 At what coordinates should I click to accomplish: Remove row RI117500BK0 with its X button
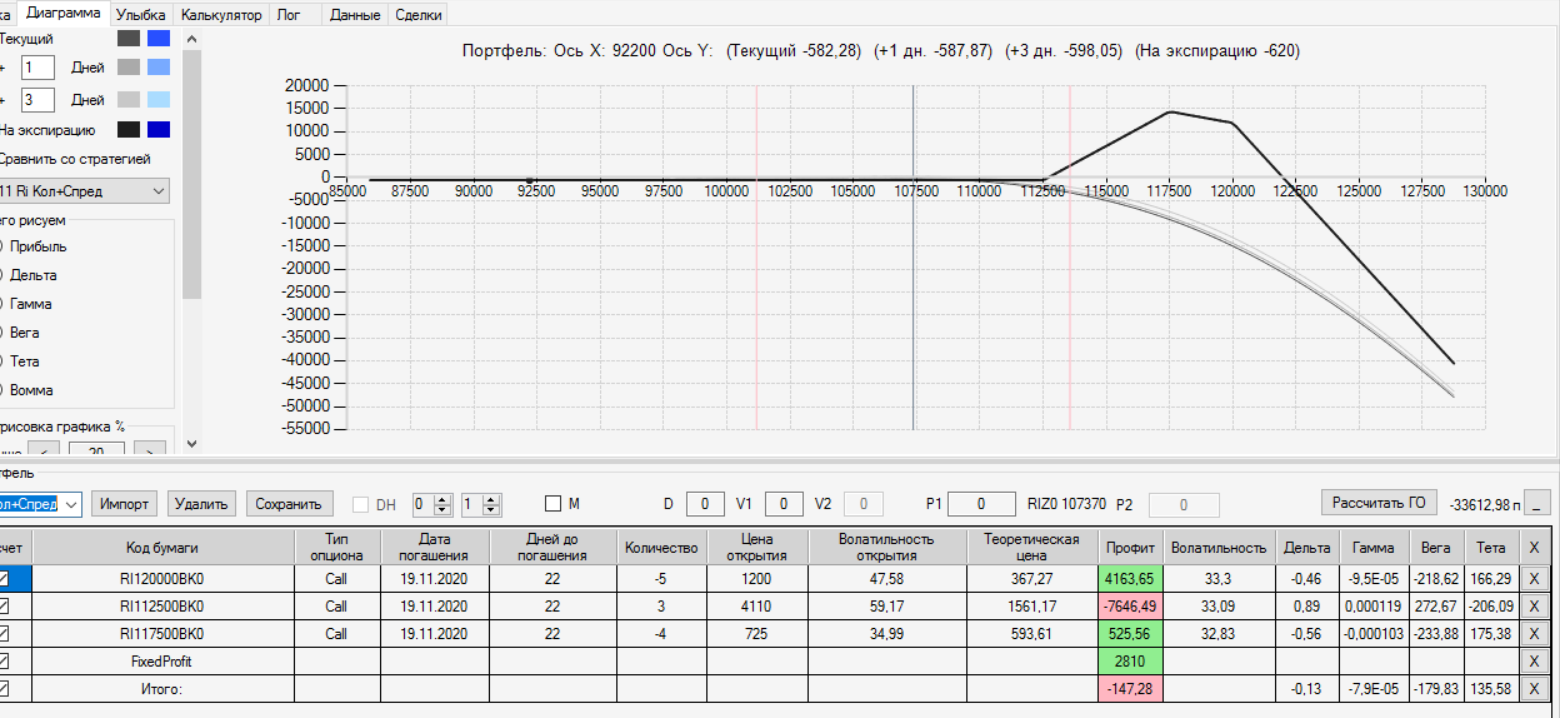[1535, 633]
